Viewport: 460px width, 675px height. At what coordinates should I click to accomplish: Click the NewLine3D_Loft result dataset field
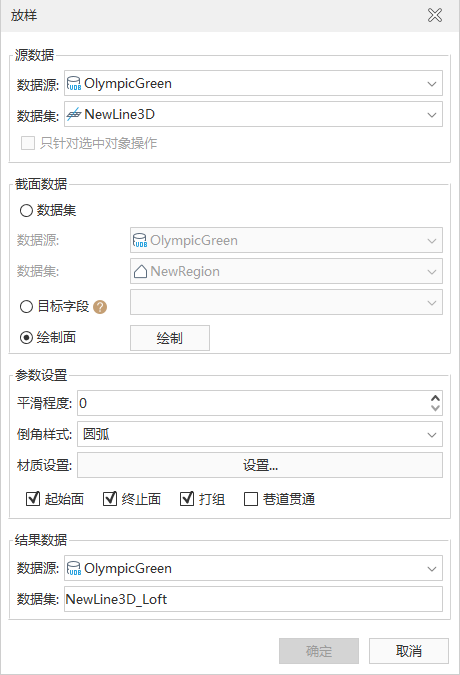click(253, 599)
